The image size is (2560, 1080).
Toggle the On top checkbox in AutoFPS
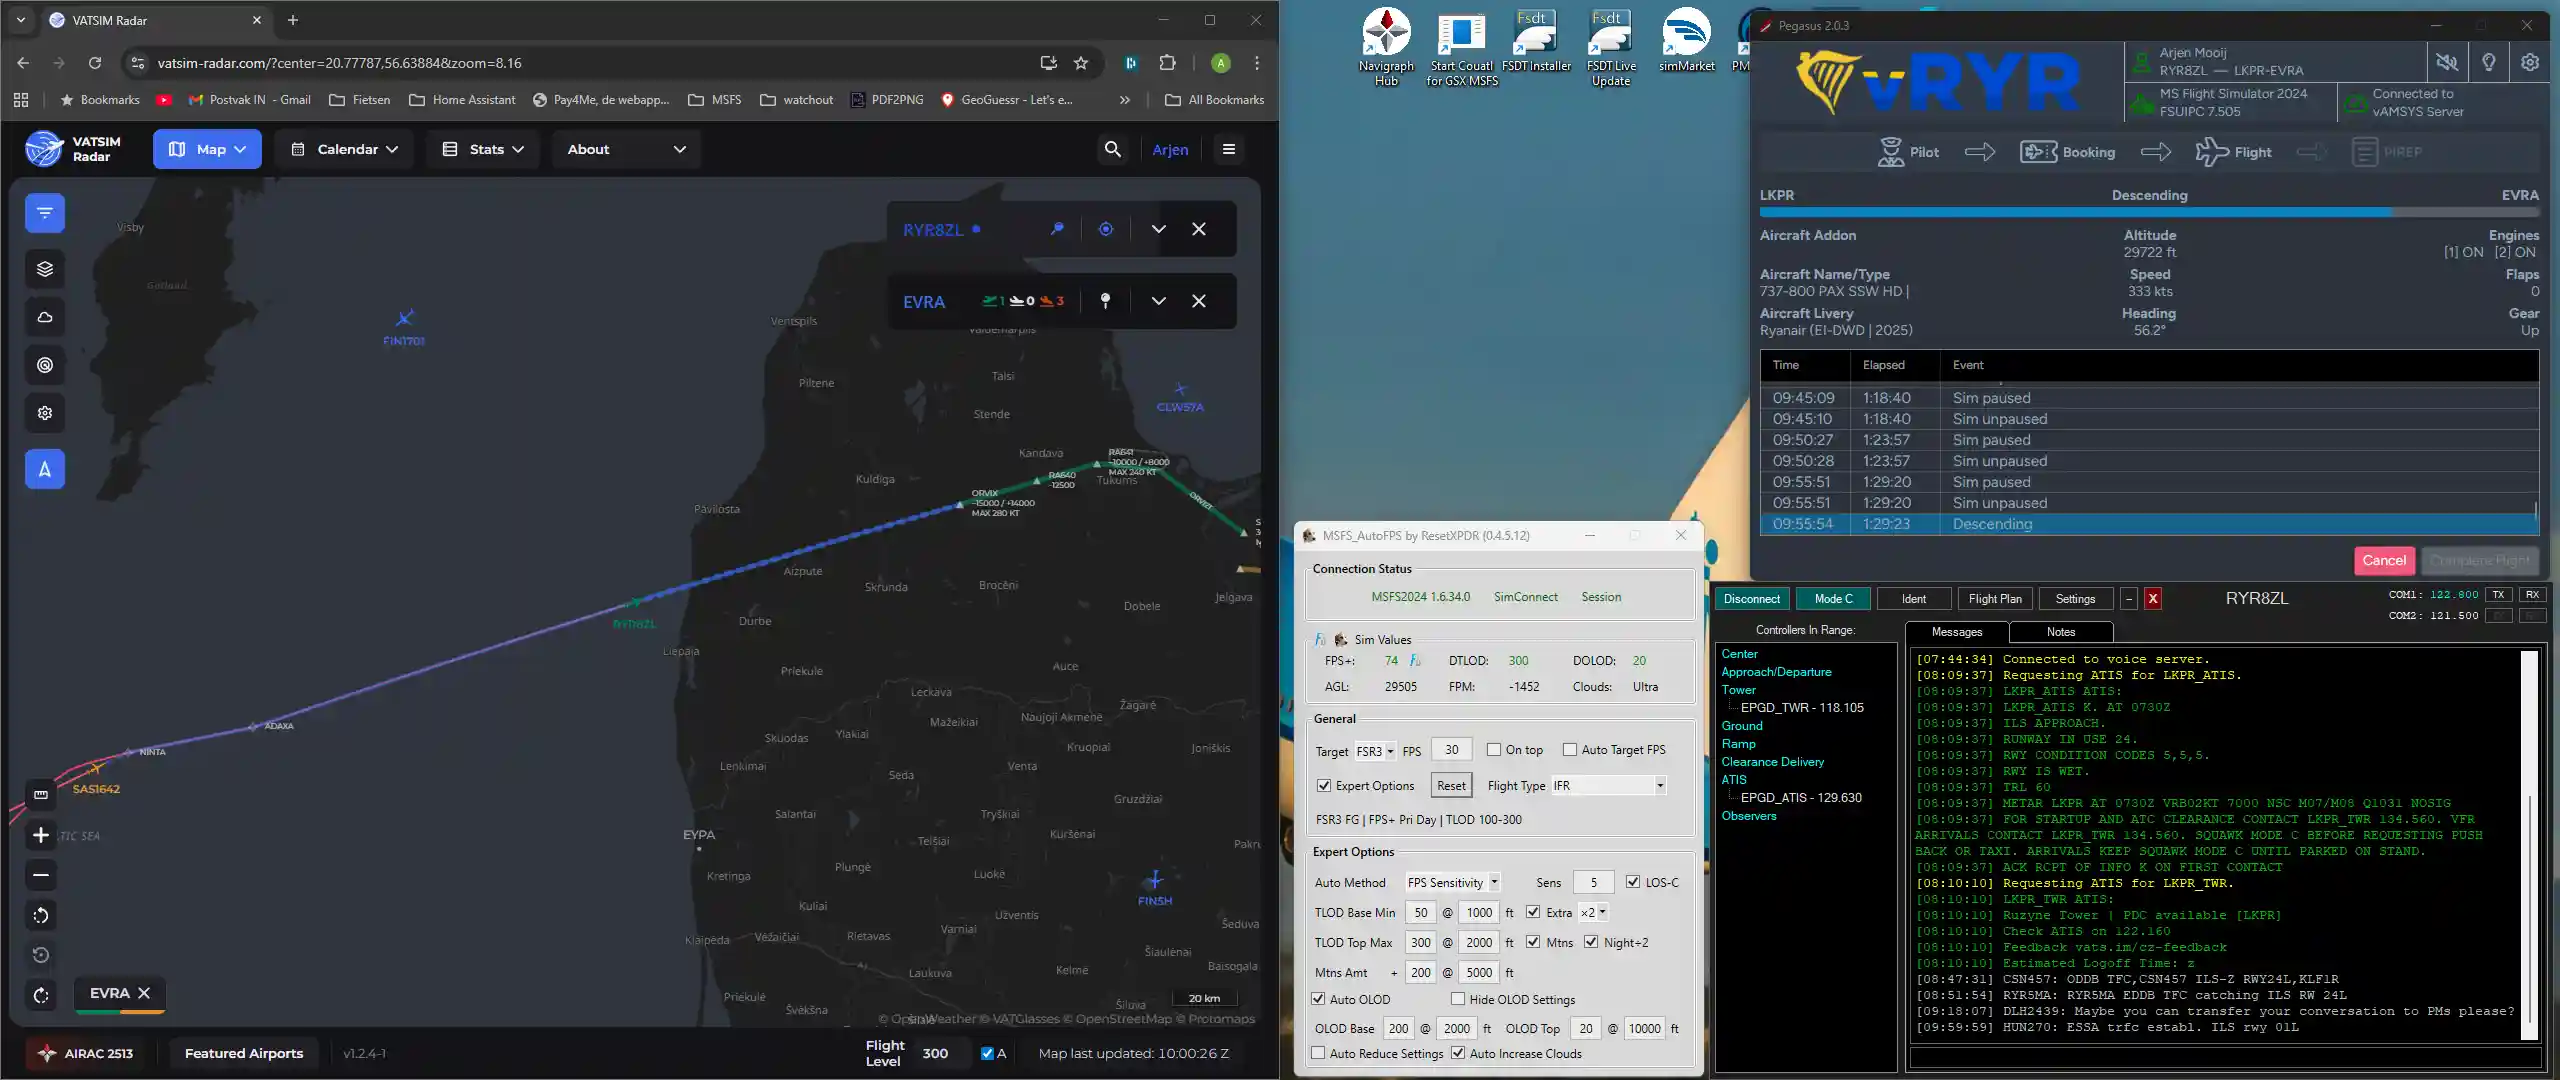tap(1494, 749)
